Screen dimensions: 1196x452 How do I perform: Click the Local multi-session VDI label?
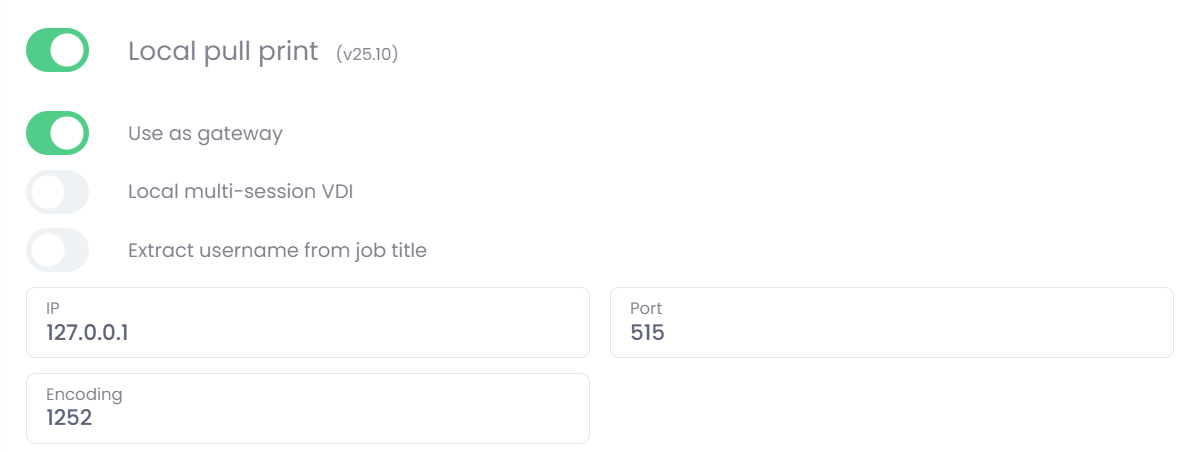click(240, 191)
